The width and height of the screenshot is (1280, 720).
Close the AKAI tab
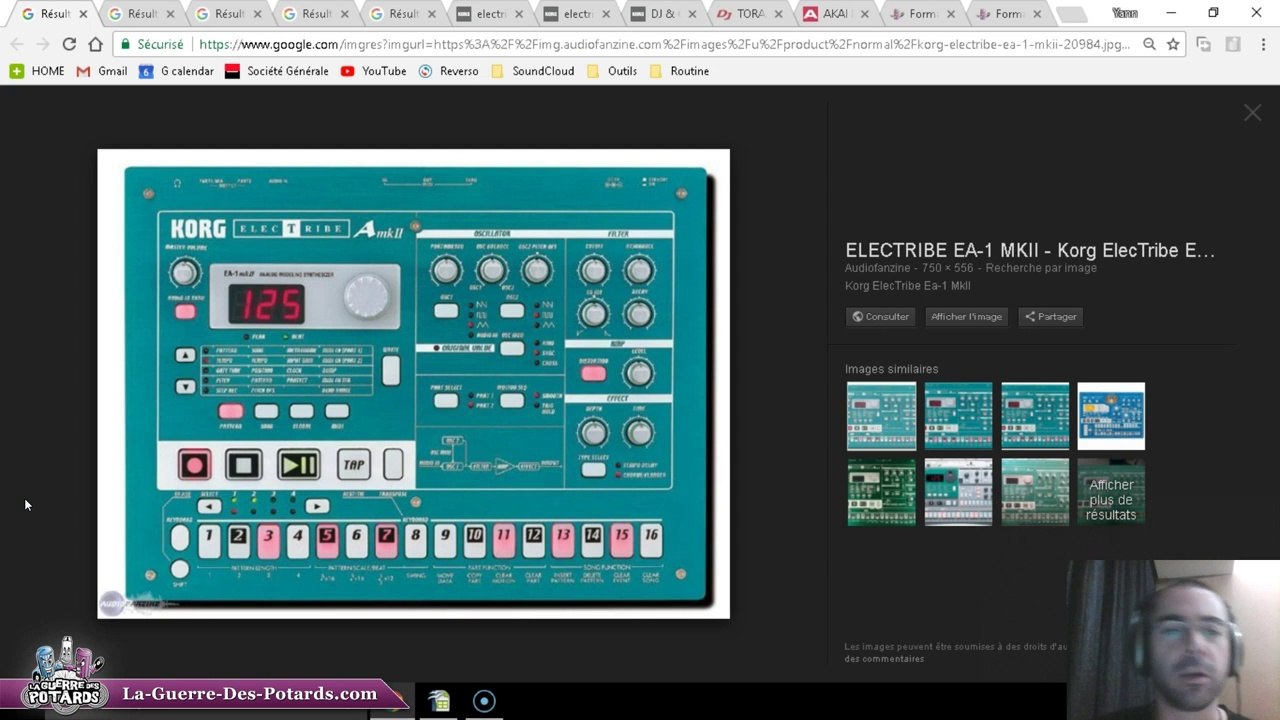[863, 14]
